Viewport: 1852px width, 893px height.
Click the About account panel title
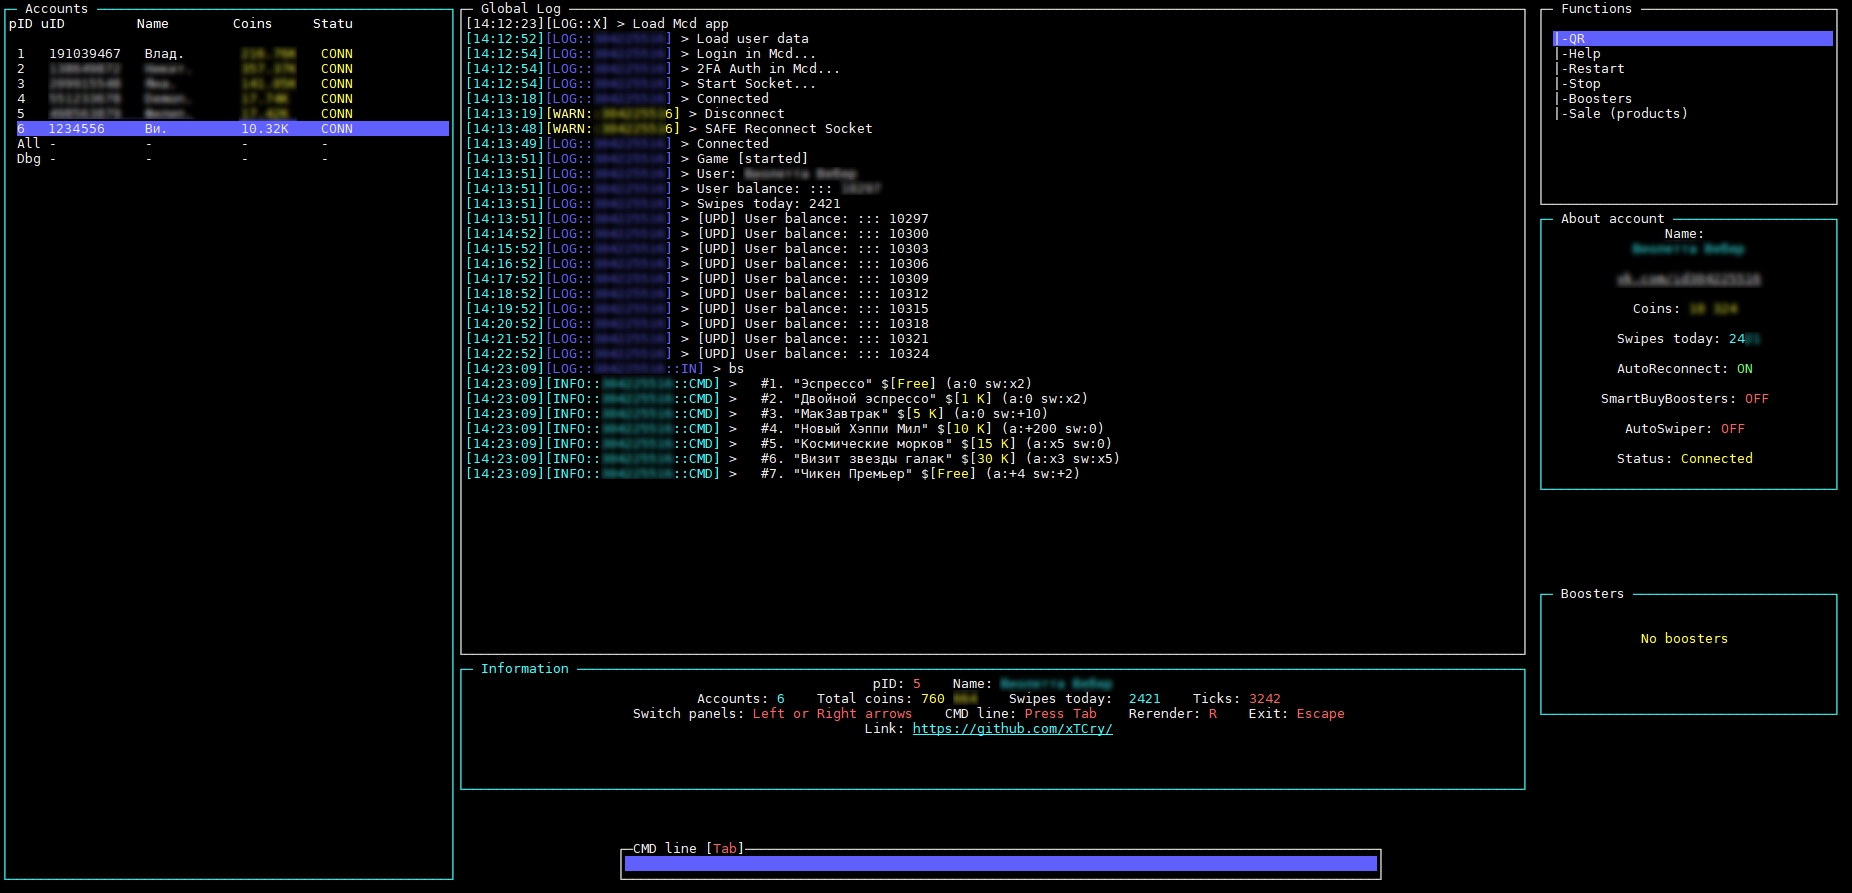coord(1612,219)
